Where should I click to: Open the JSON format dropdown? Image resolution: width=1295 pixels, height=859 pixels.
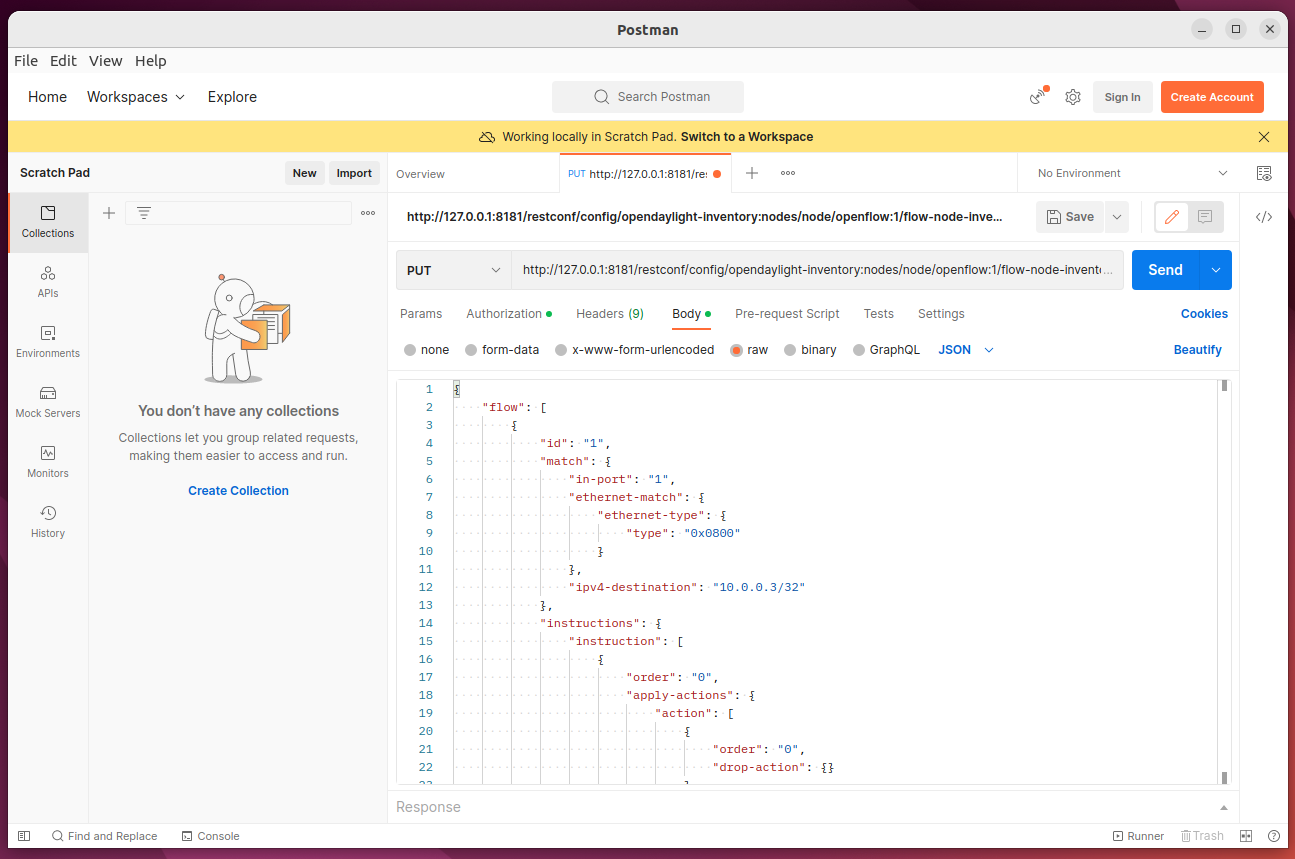966,350
